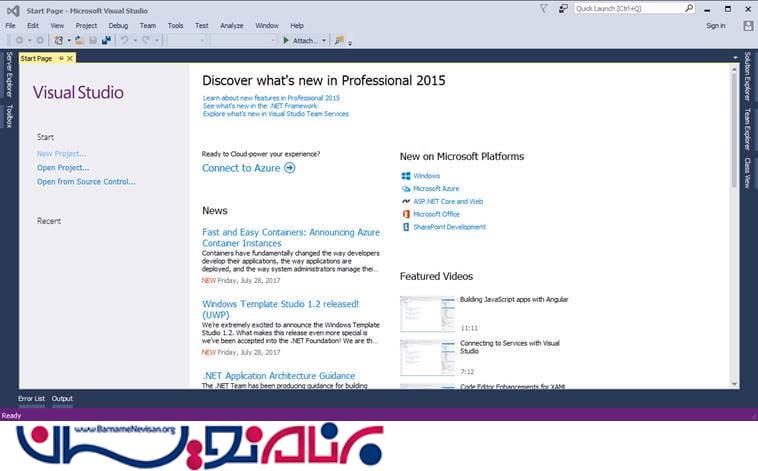Open the Team menu

coord(148,26)
